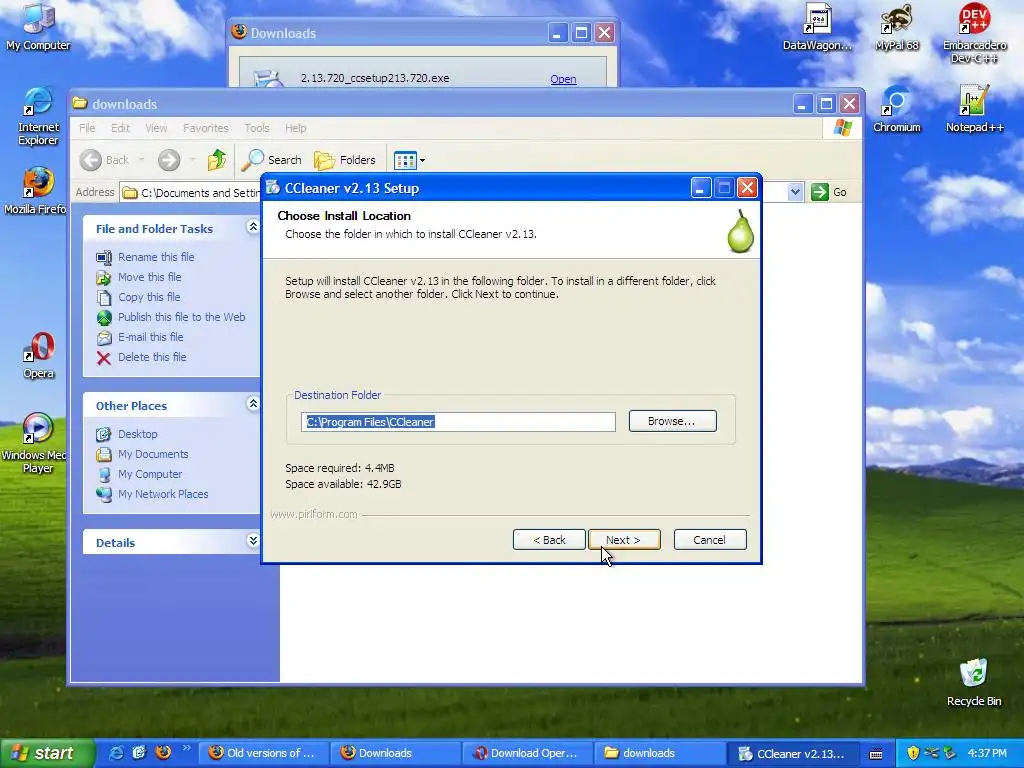Open address bar dropdown arrow

point(795,192)
